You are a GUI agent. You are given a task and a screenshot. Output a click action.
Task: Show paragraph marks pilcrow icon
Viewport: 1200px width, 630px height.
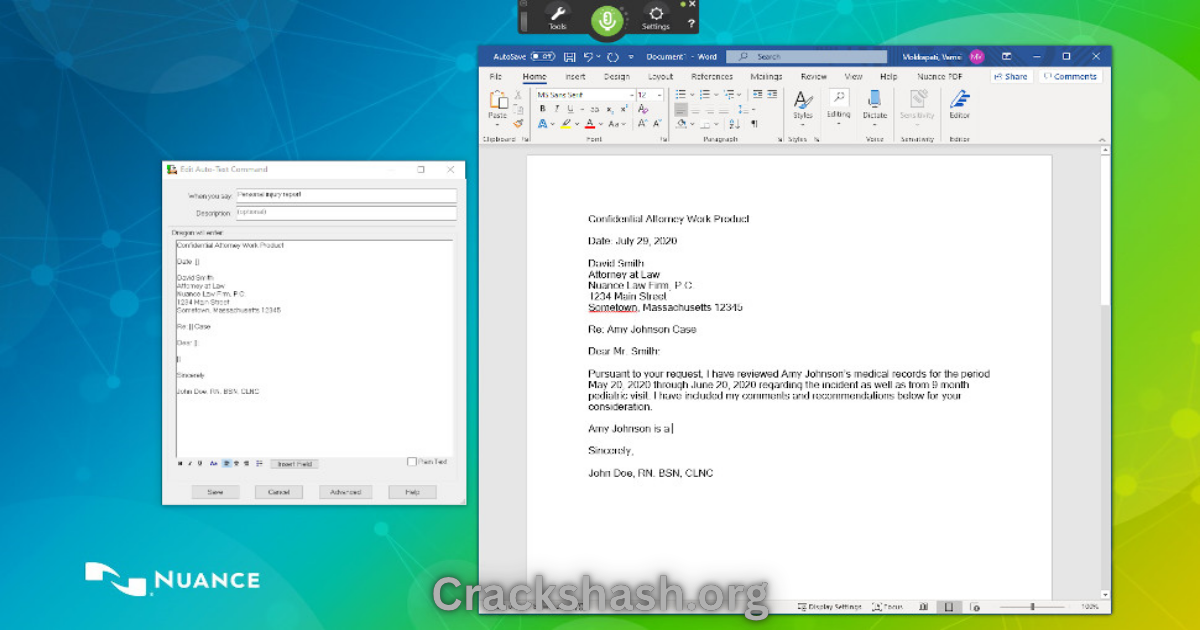754,124
